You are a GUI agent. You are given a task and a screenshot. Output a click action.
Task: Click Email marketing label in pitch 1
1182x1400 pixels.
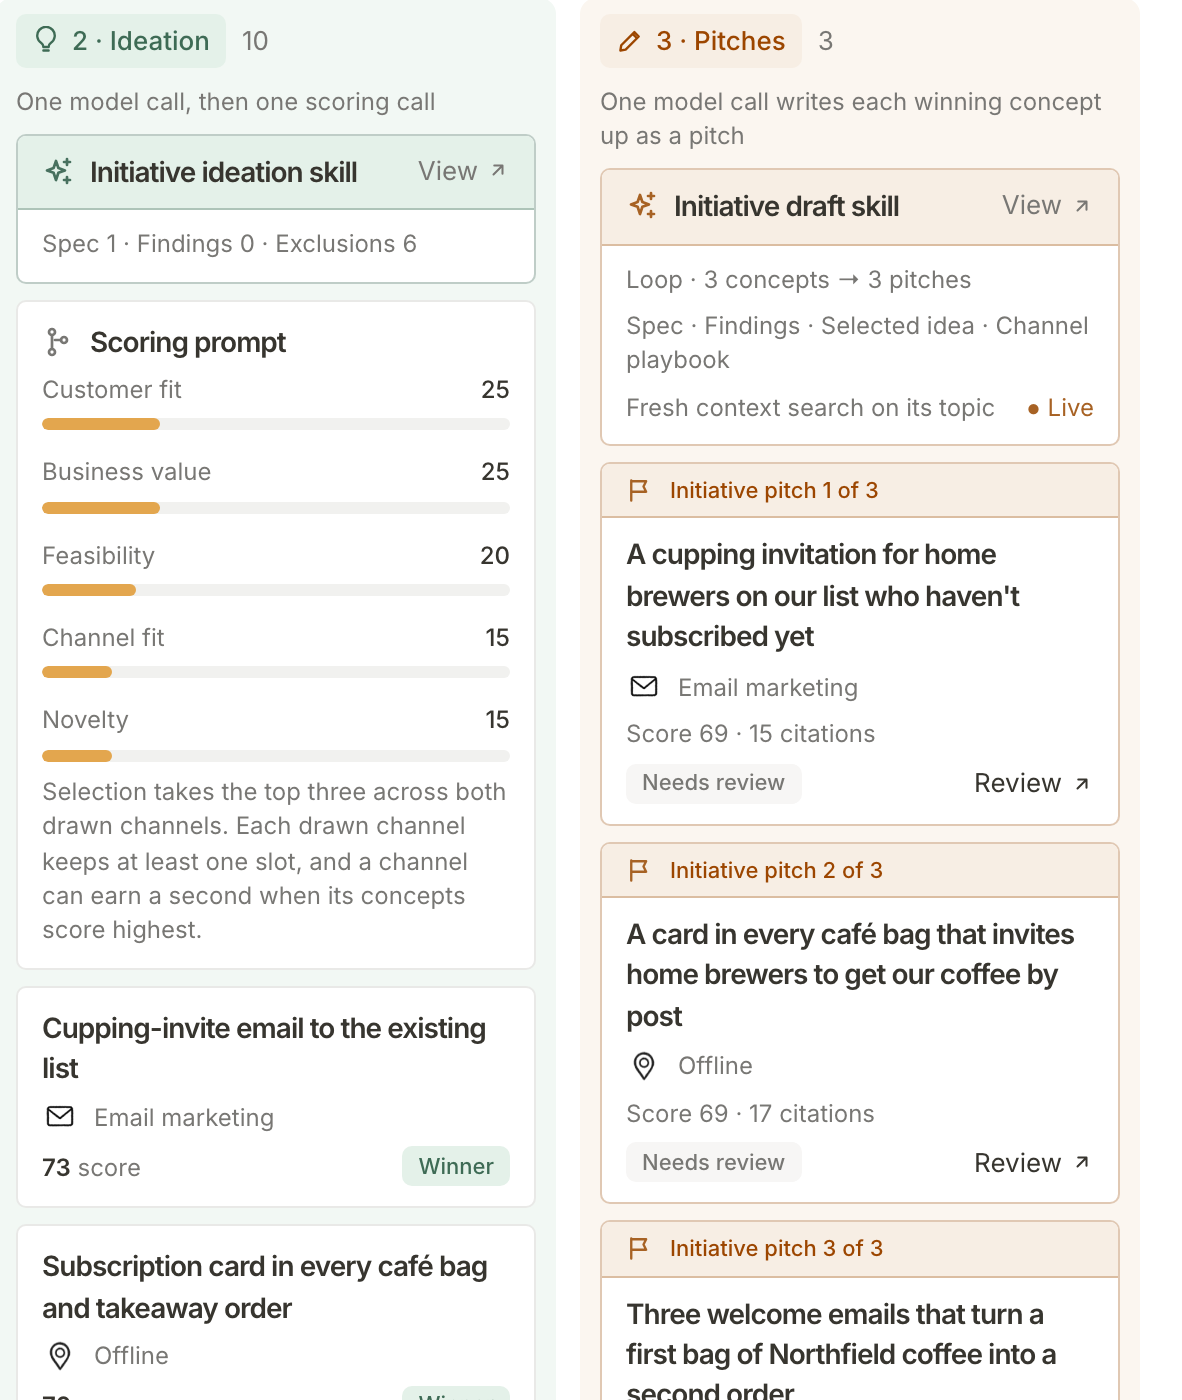[768, 688]
